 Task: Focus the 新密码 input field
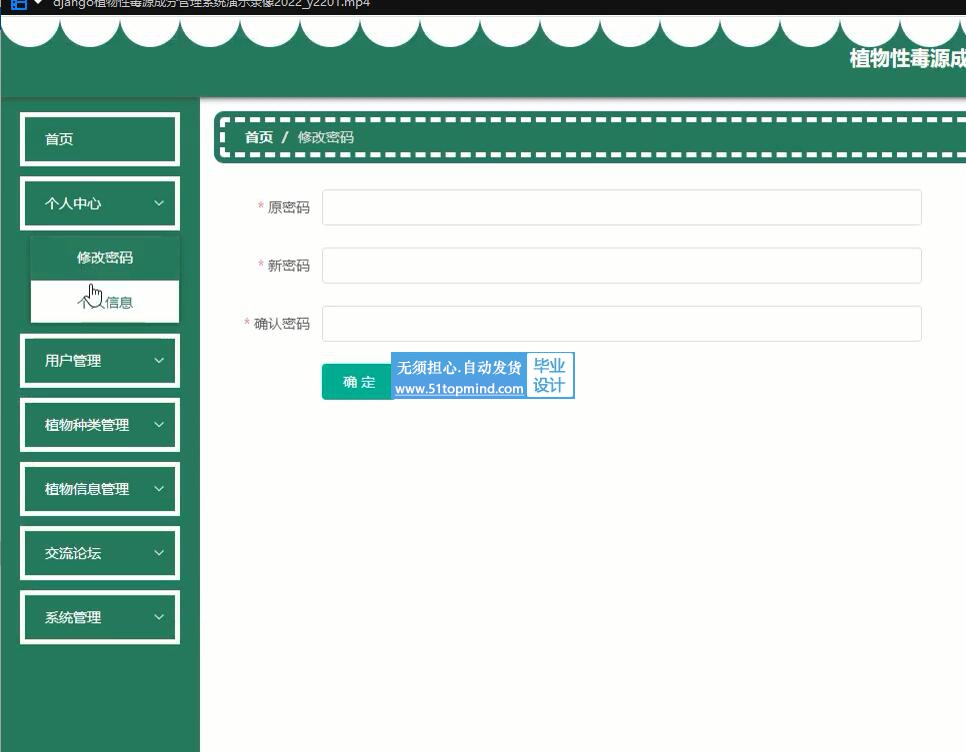point(622,265)
